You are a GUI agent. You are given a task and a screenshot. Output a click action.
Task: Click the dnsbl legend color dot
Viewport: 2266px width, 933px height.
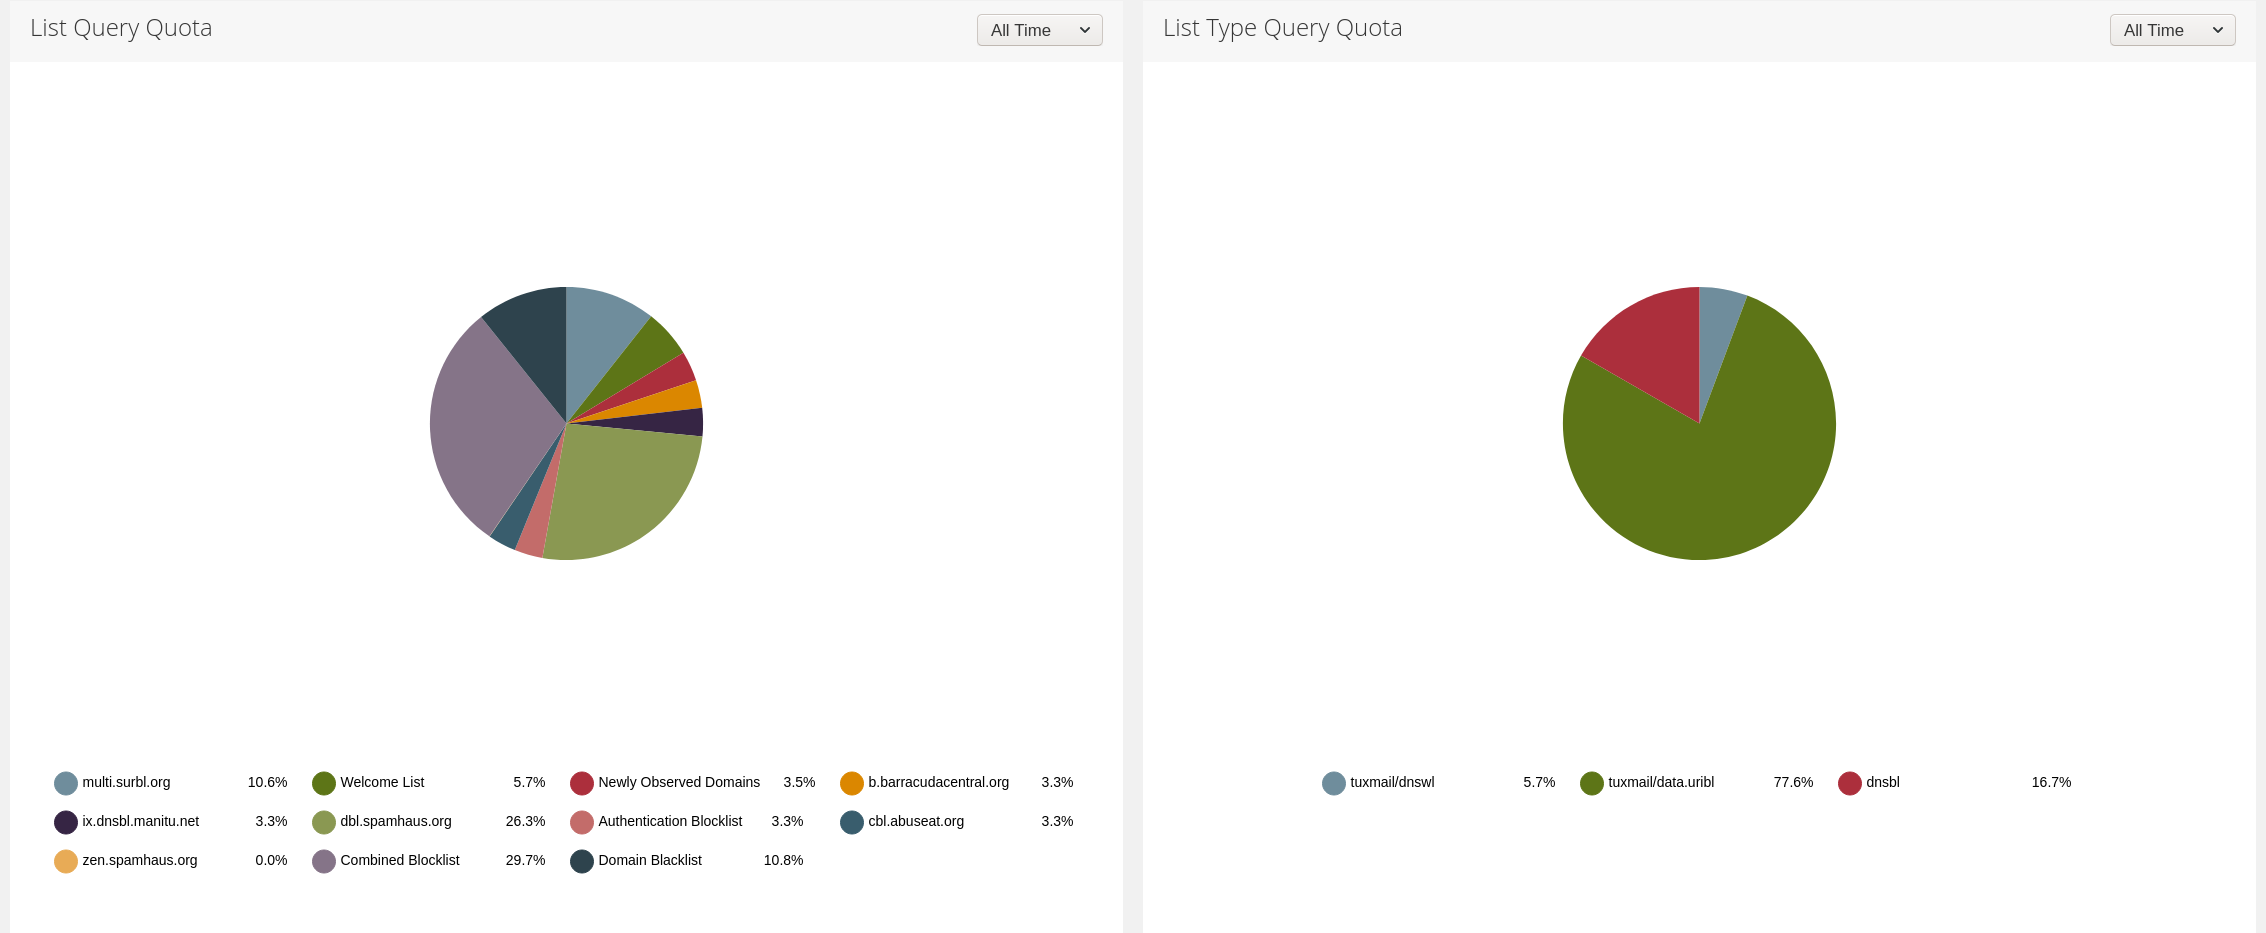pos(1849,783)
